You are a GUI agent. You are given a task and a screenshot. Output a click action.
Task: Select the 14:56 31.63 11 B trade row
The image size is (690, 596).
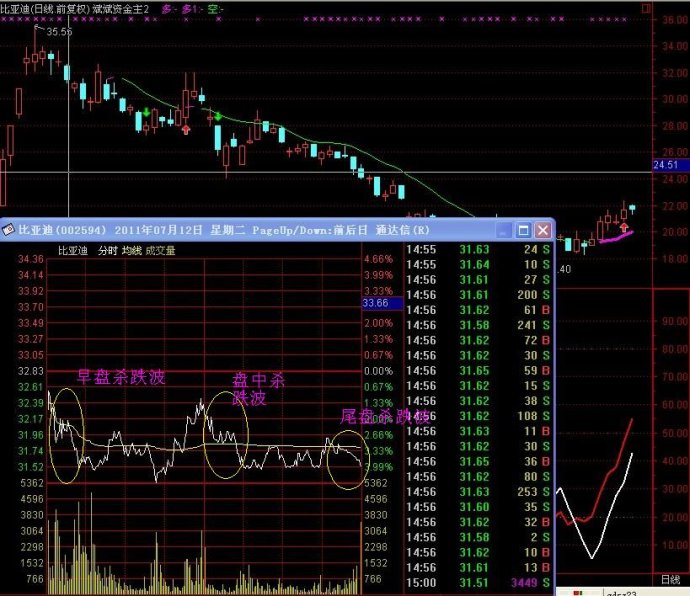[478, 431]
